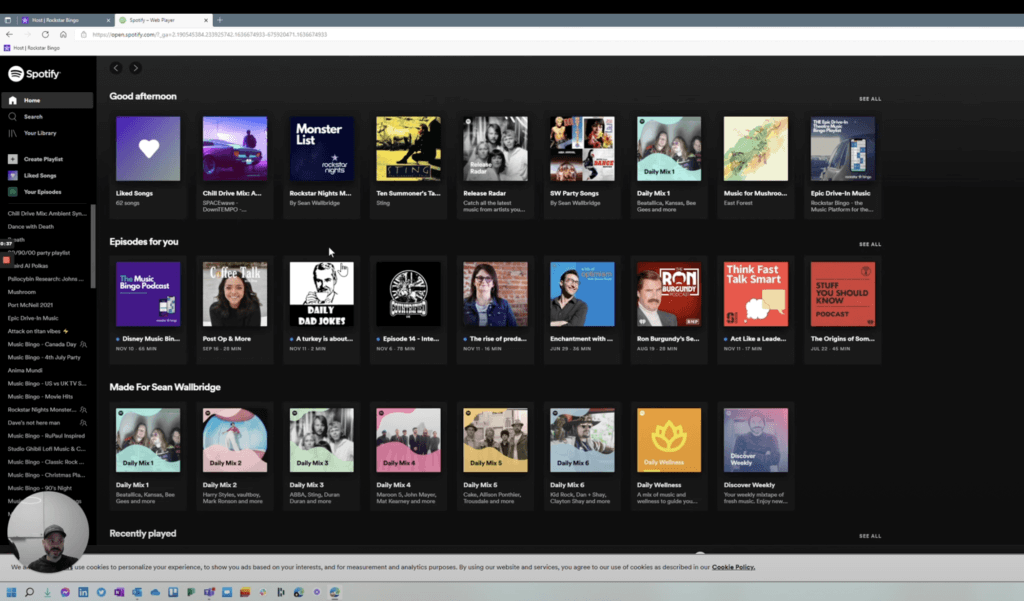The width and height of the screenshot is (1024, 601).
Task: Select 'Dave's not here man' playlist
Action: point(33,423)
